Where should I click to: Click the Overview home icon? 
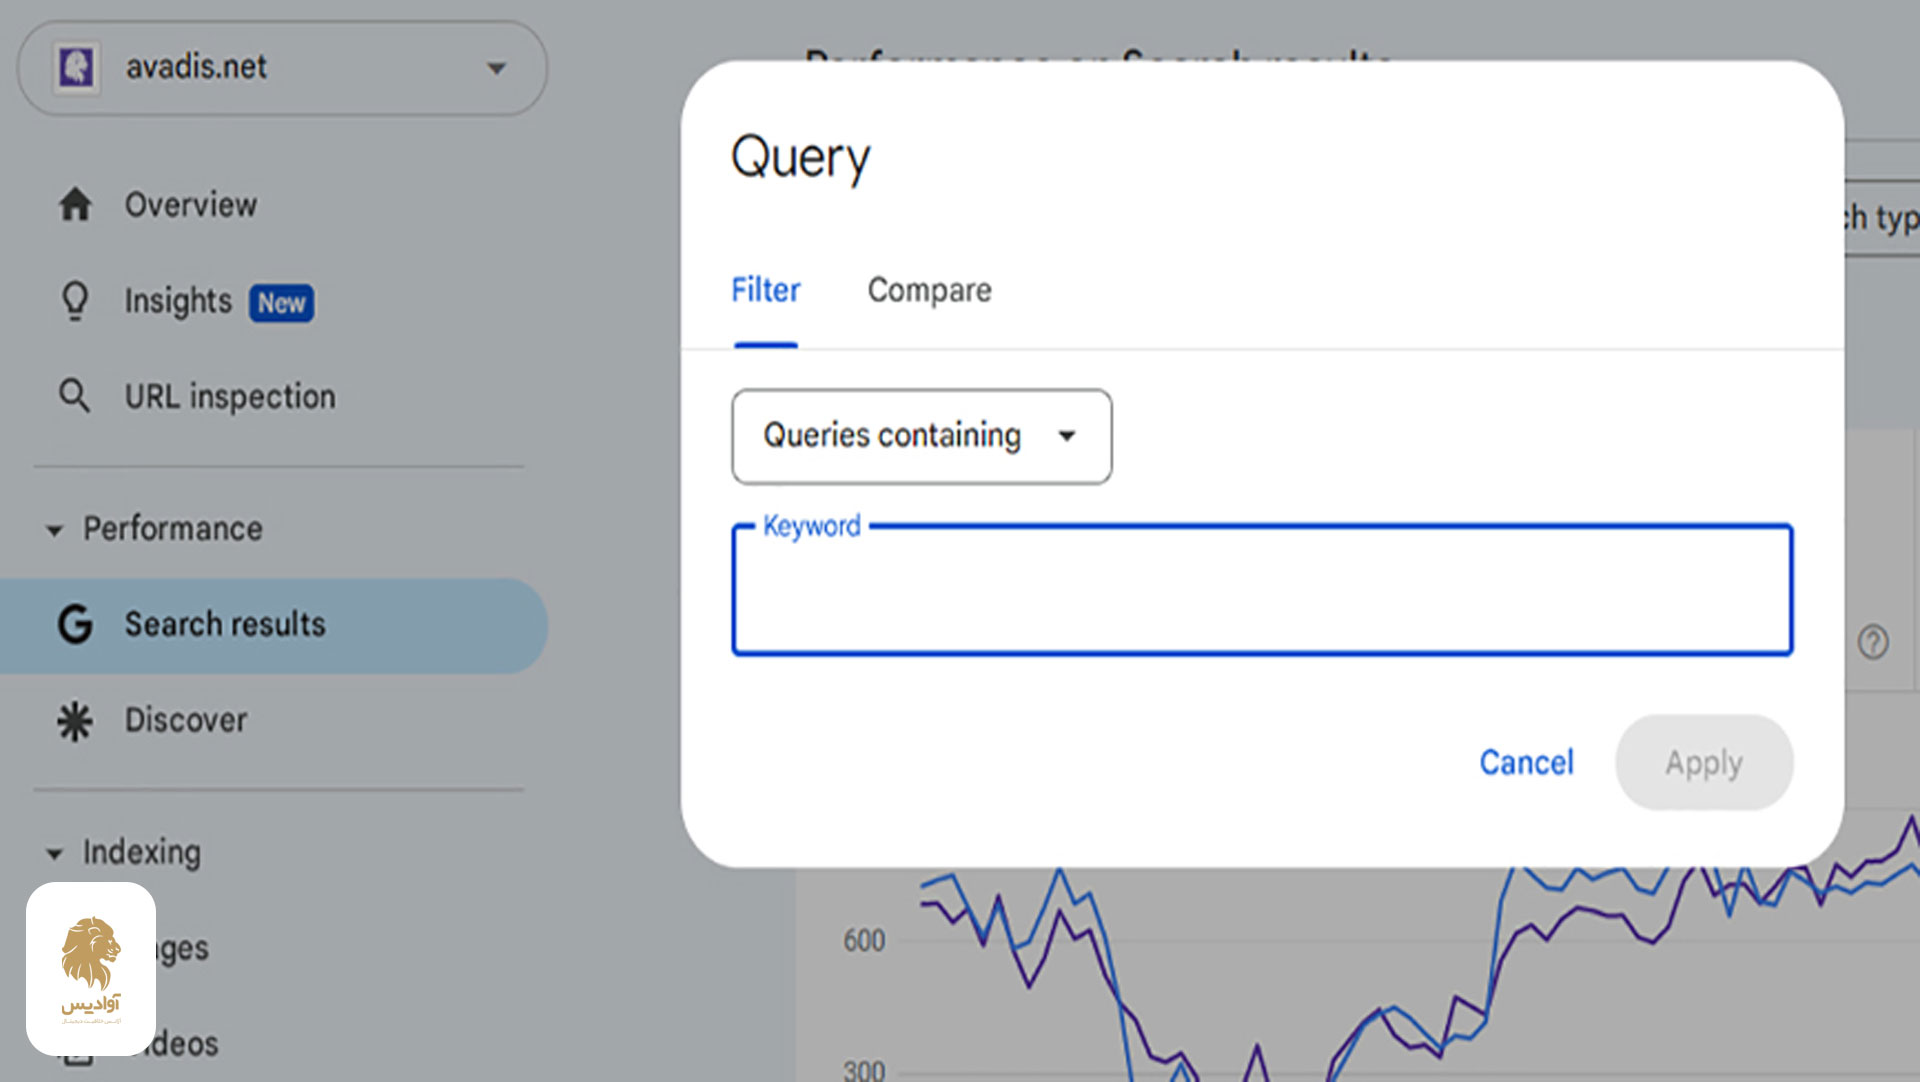(x=75, y=204)
